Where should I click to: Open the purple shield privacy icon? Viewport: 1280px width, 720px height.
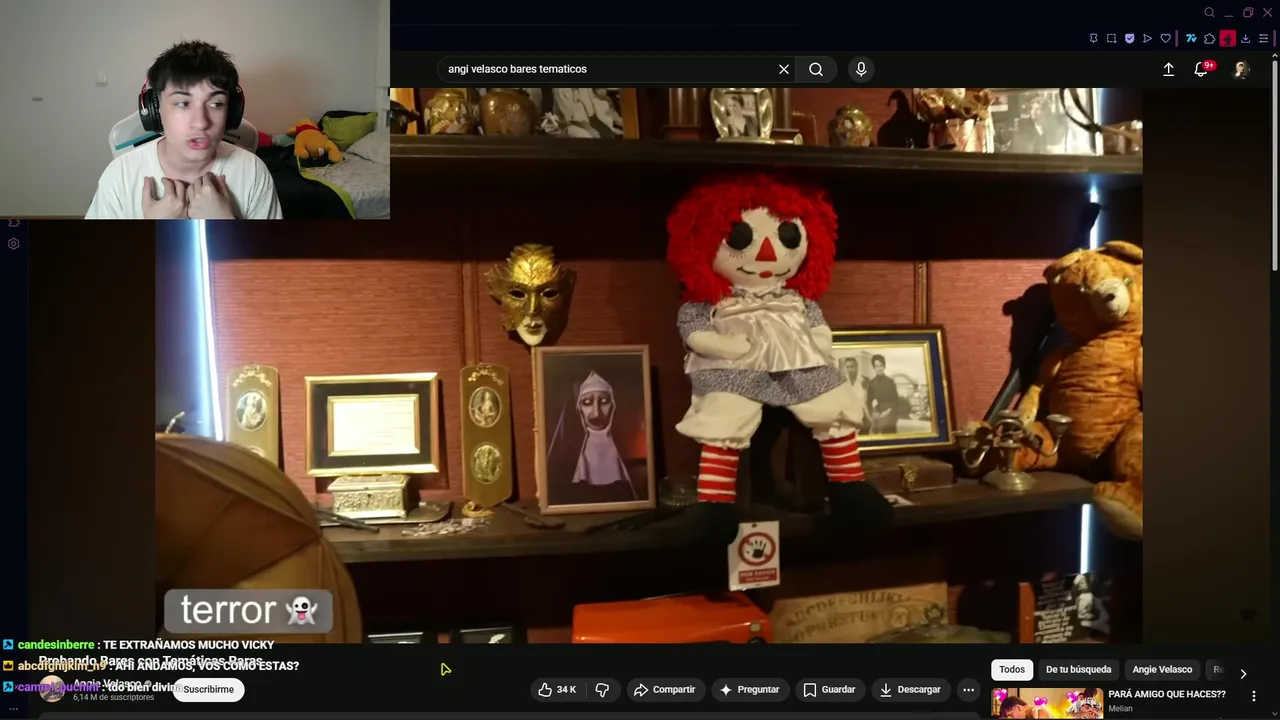pyautogui.click(x=1129, y=39)
